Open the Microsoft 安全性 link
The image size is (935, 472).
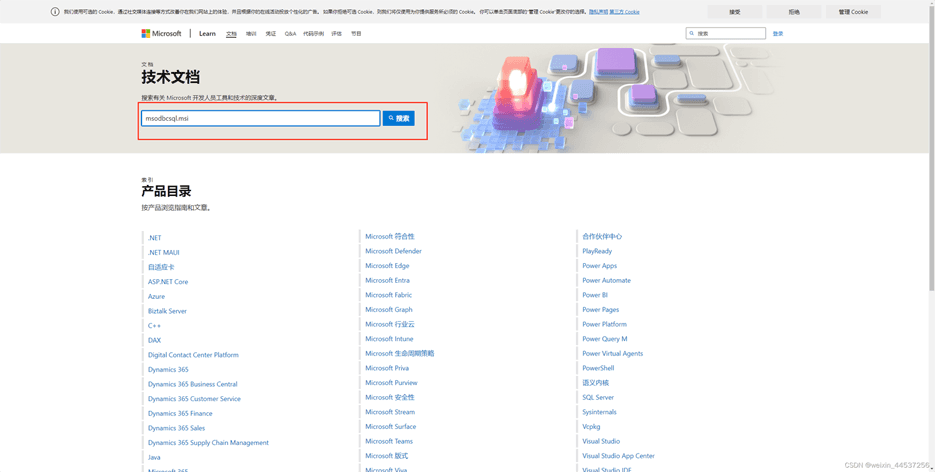pos(390,398)
